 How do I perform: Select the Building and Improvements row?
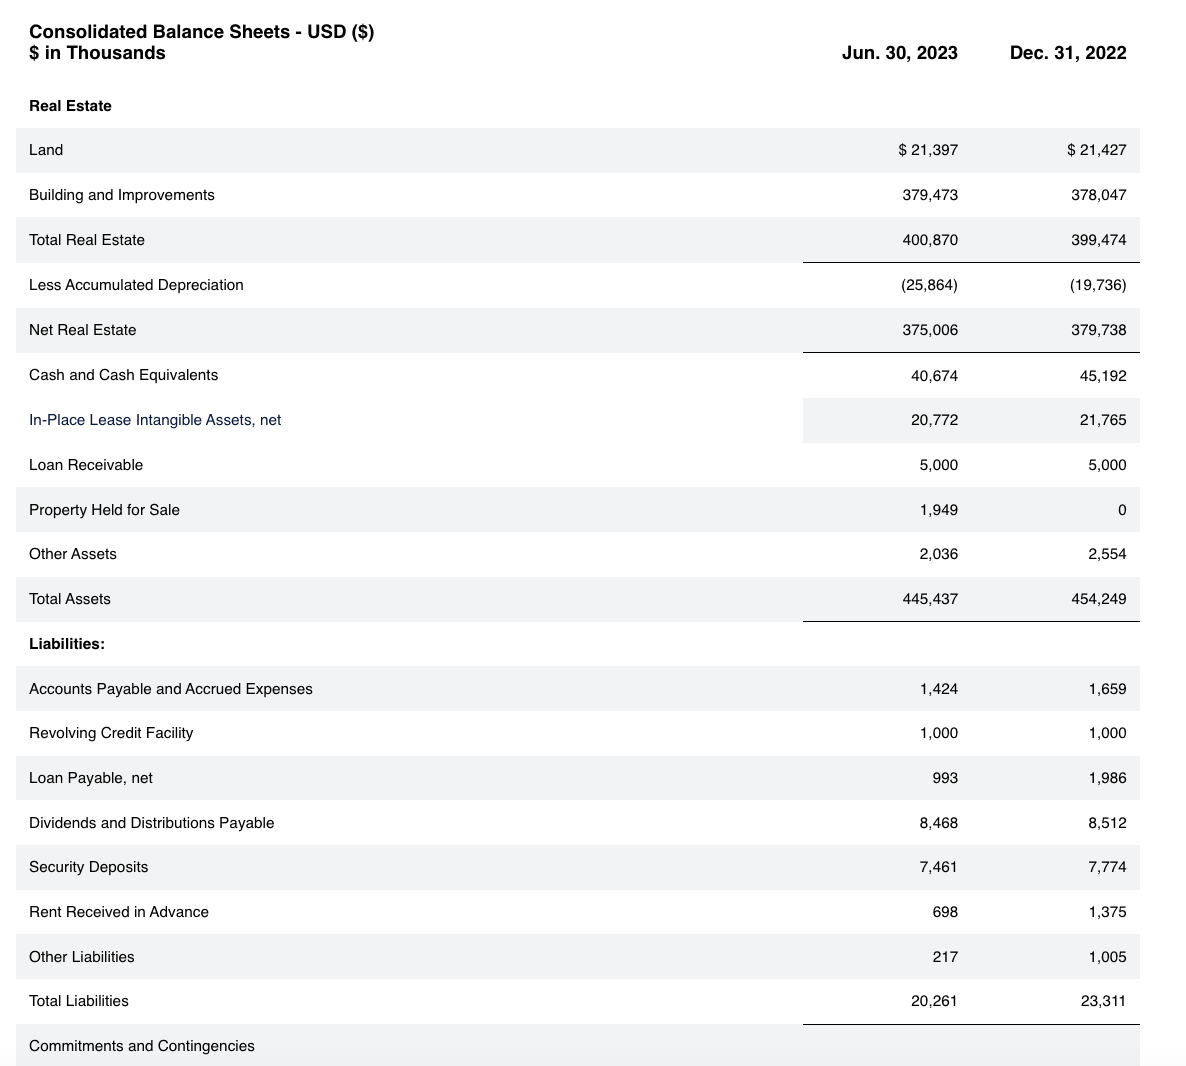121,195
